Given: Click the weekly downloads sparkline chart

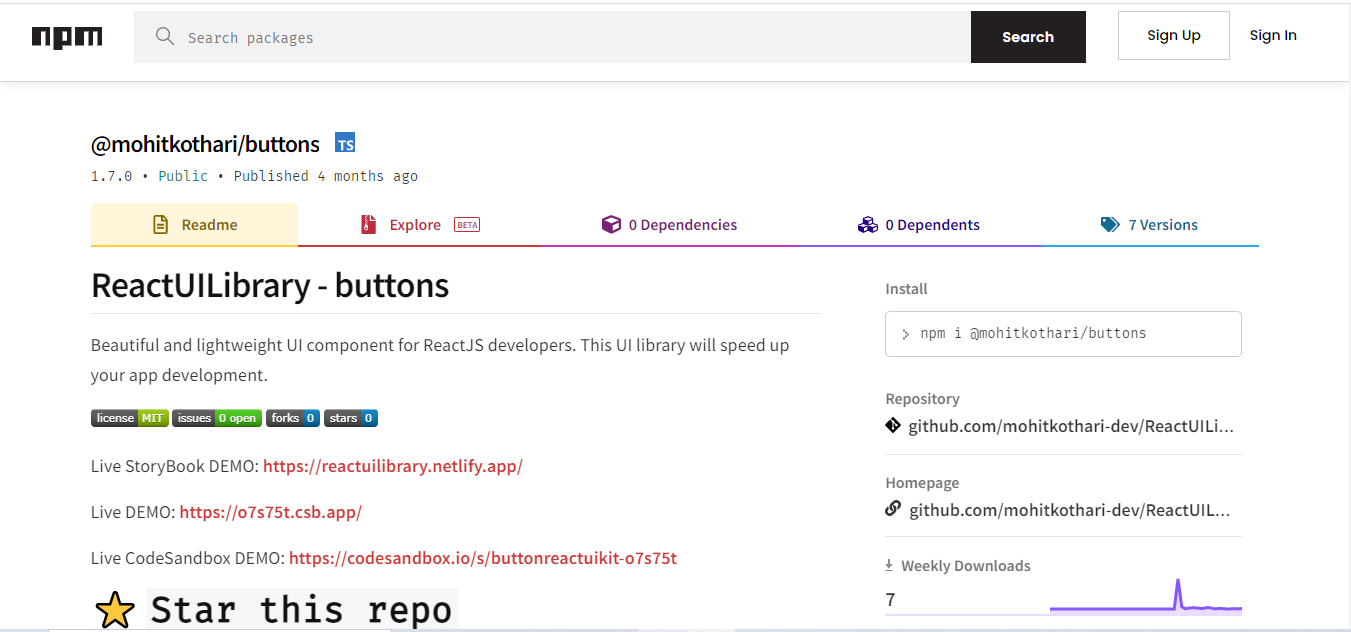Looking at the screenshot, I should tap(1146, 596).
